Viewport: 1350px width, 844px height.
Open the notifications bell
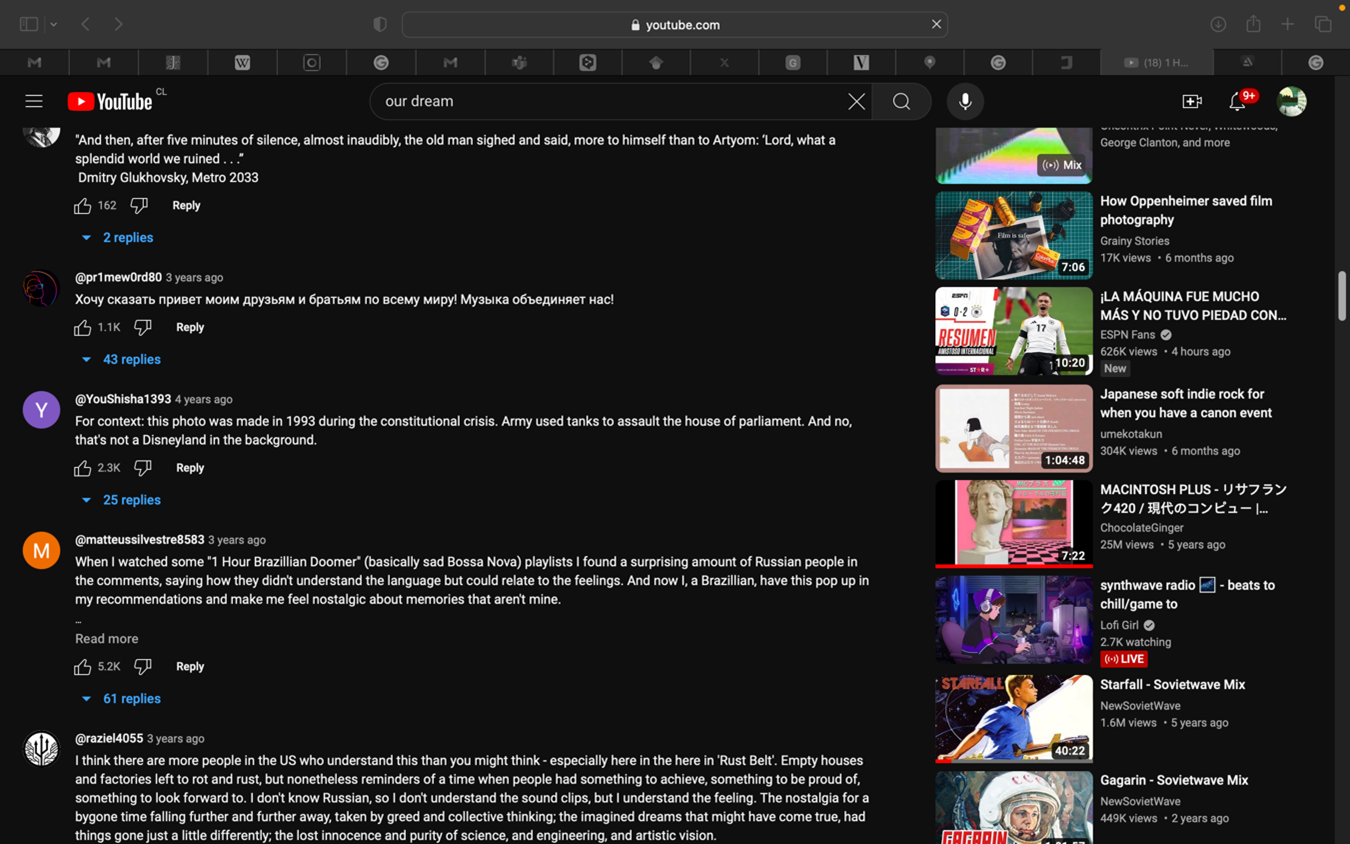1237,101
